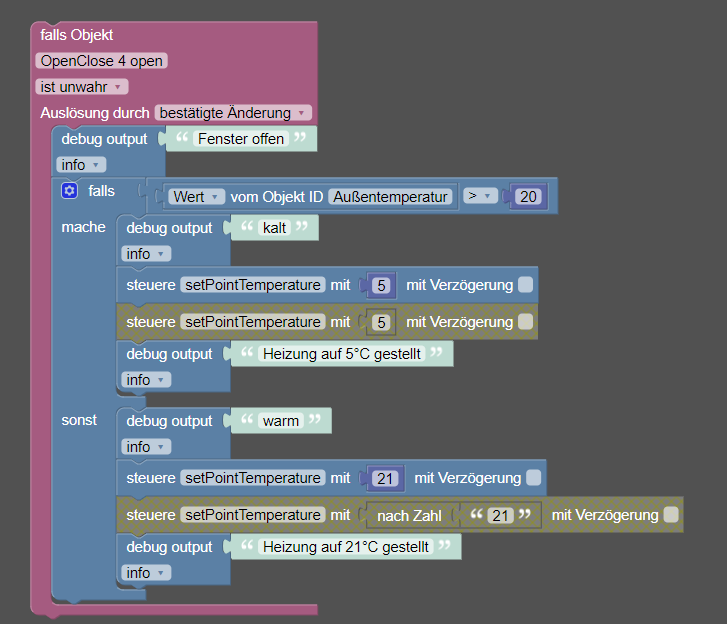Click the 'sonst' label of if block
727x624 pixels.
(x=79, y=420)
